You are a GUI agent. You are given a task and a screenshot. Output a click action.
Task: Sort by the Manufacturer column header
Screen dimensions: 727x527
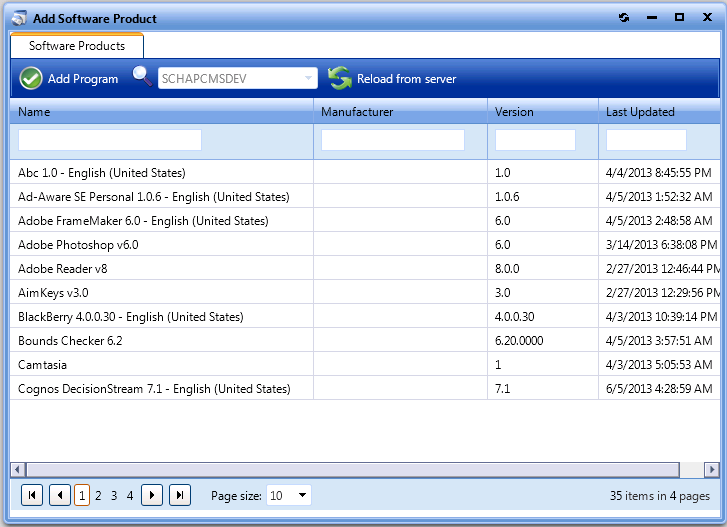(357, 112)
